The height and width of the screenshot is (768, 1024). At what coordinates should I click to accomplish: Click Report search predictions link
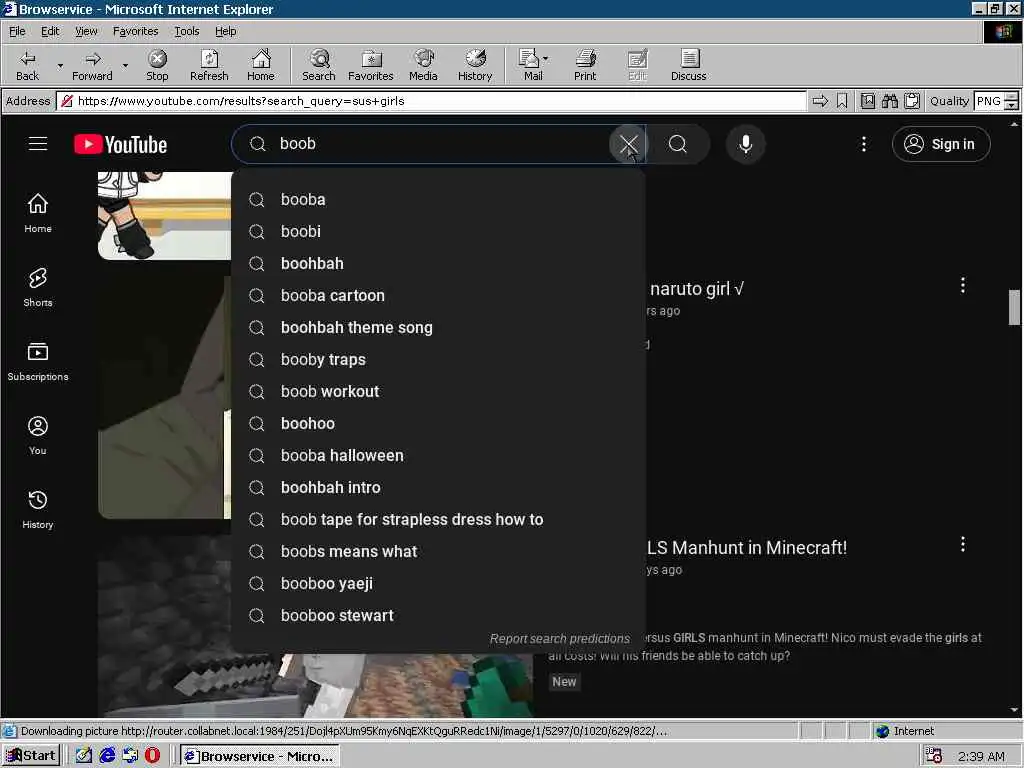(x=560, y=639)
